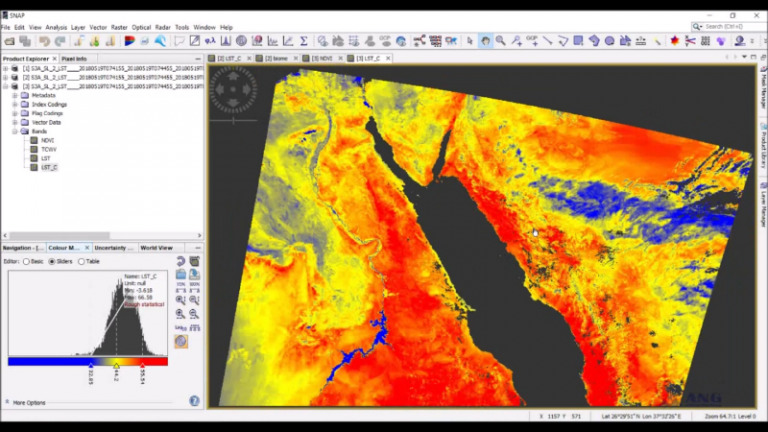Click the Sigma statistics toolbar icon
This screenshot has height=432, width=768.
click(x=304, y=41)
